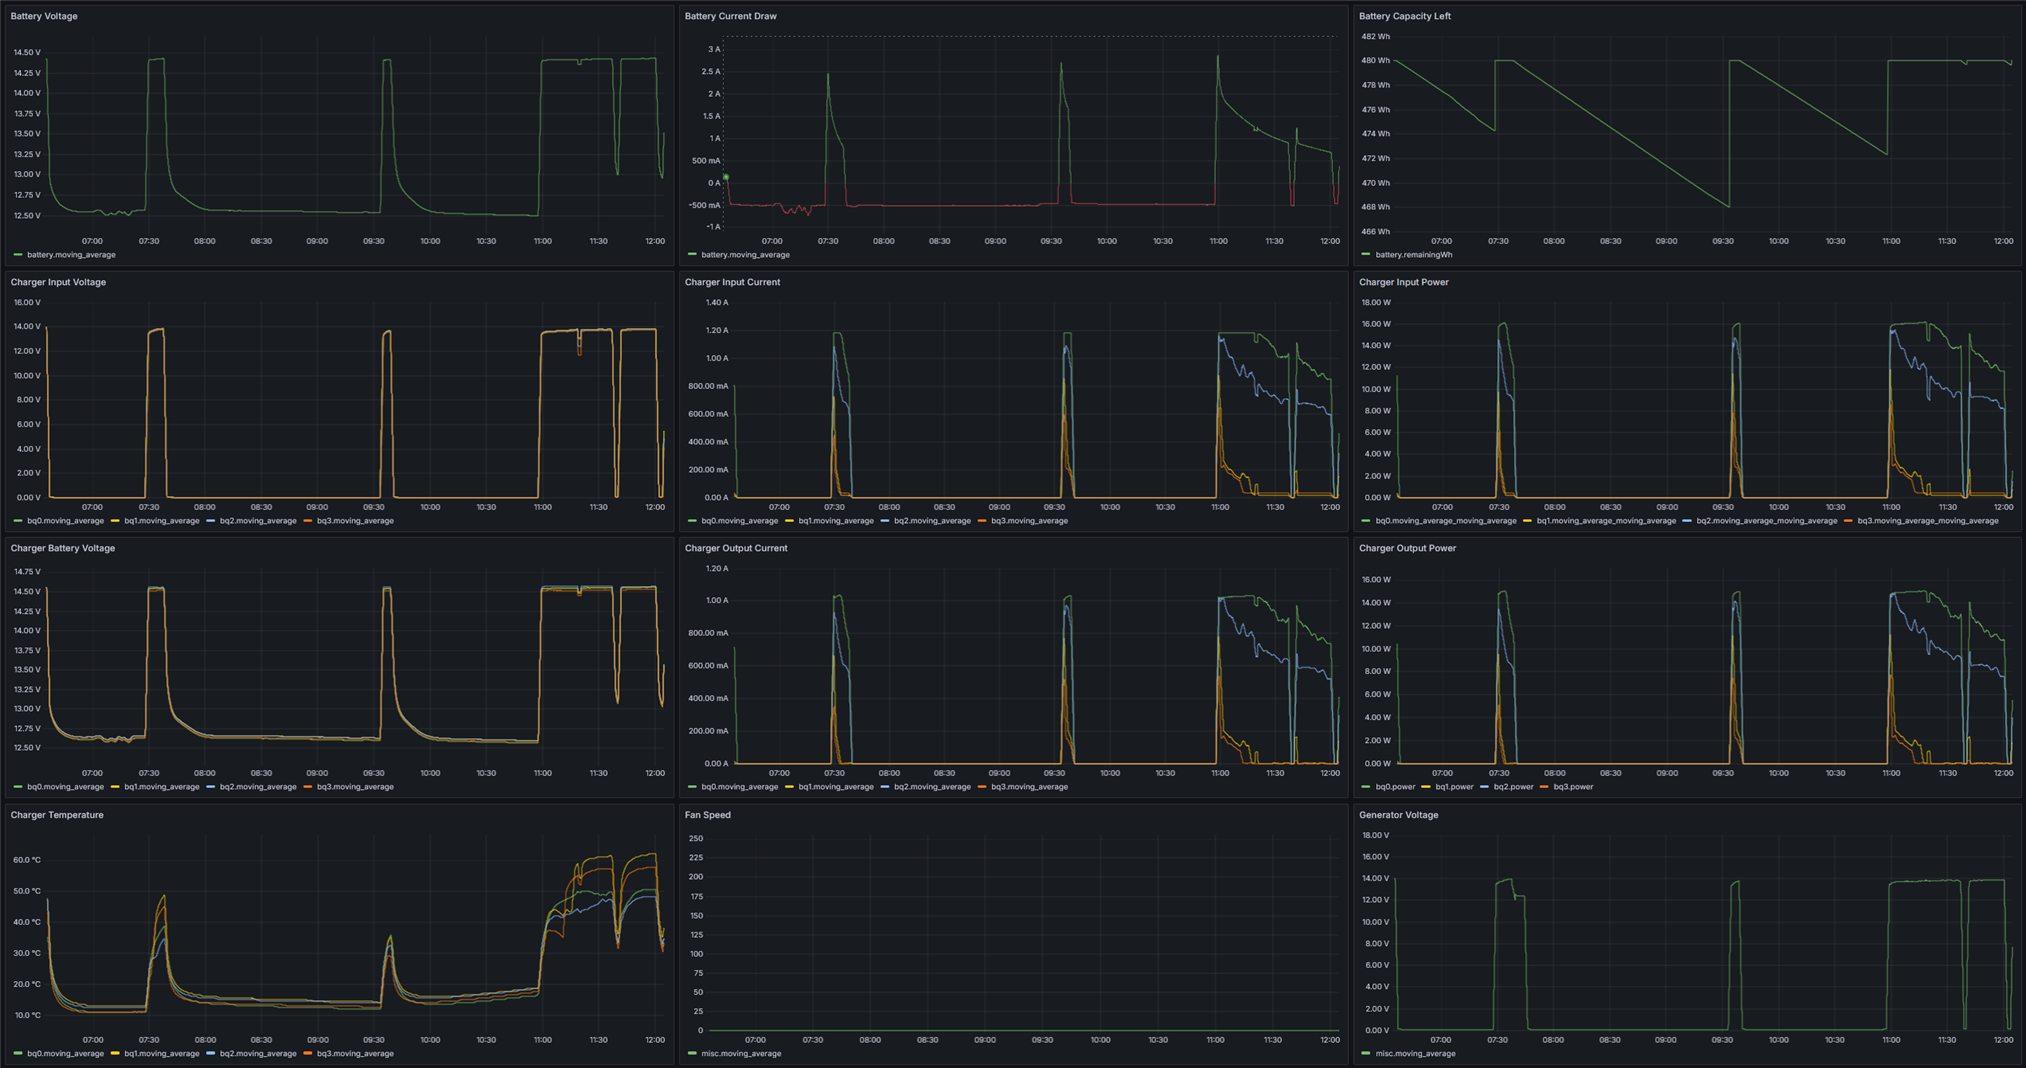Toggle bq0.moving_average_moving_average in Charger Input Power legend
The width and height of the screenshot is (2026, 1068).
point(1446,521)
